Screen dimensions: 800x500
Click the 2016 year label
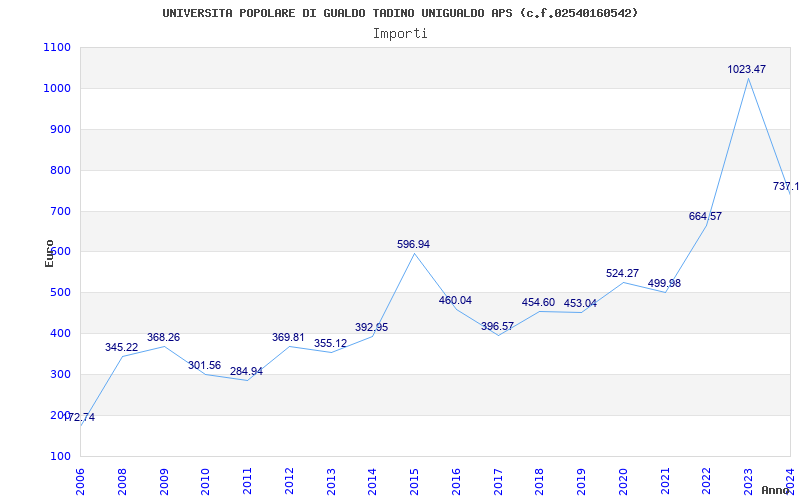coord(456,482)
